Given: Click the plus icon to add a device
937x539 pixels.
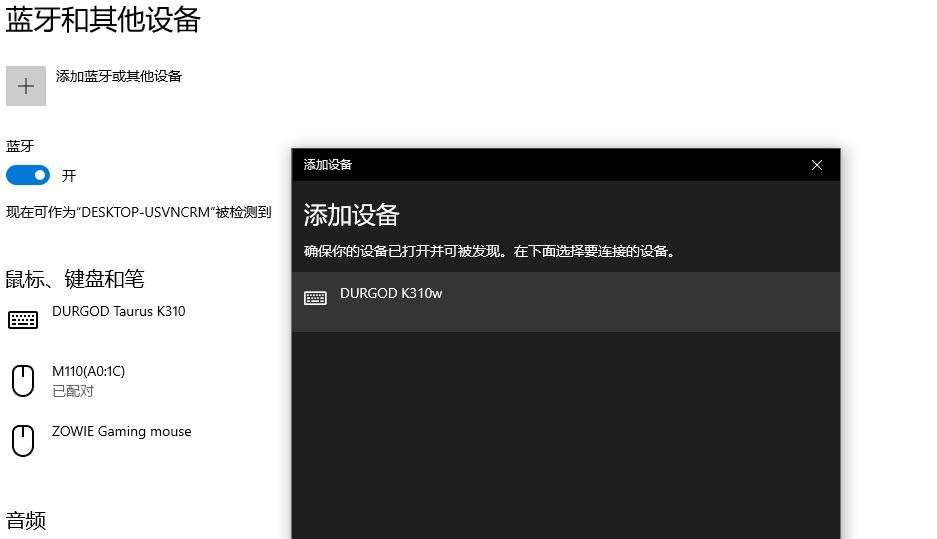Looking at the screenshot, I should coord(26,86).
